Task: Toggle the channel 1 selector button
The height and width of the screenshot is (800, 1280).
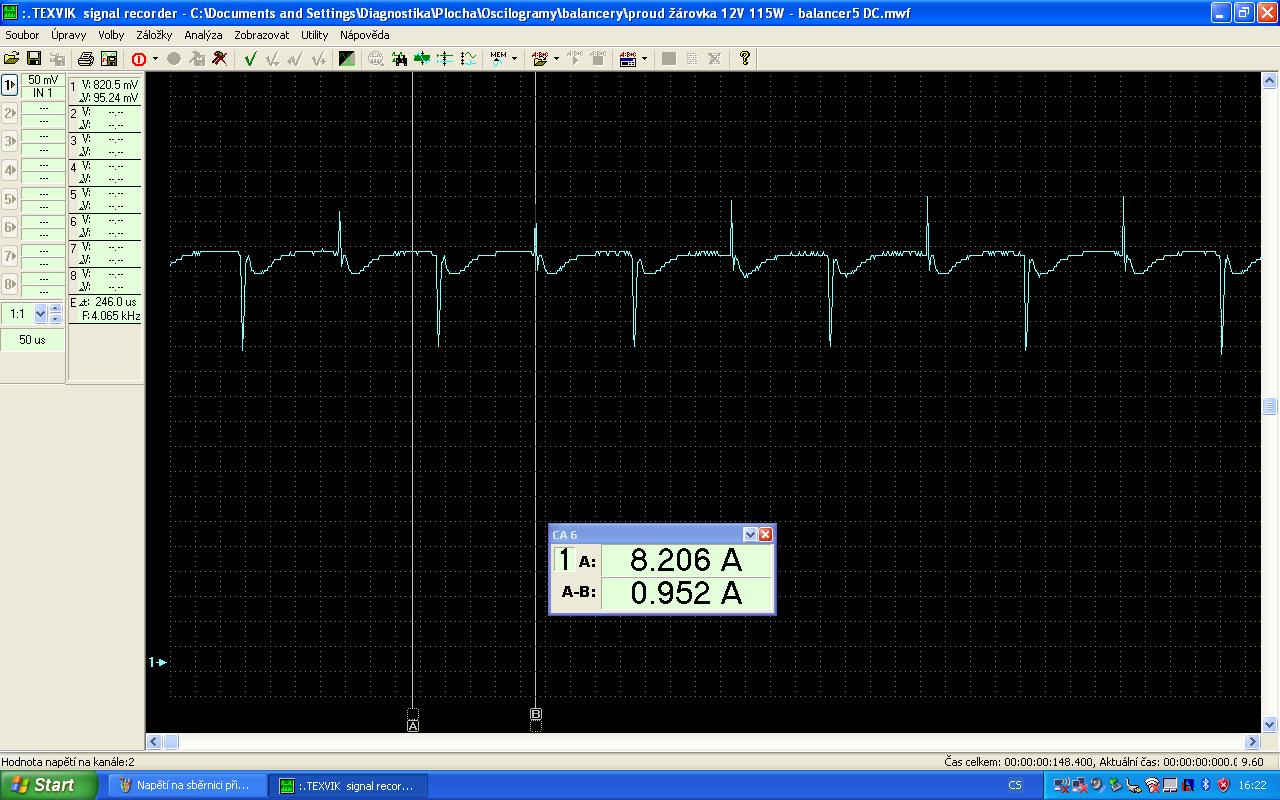Action: tap(10, 85)
